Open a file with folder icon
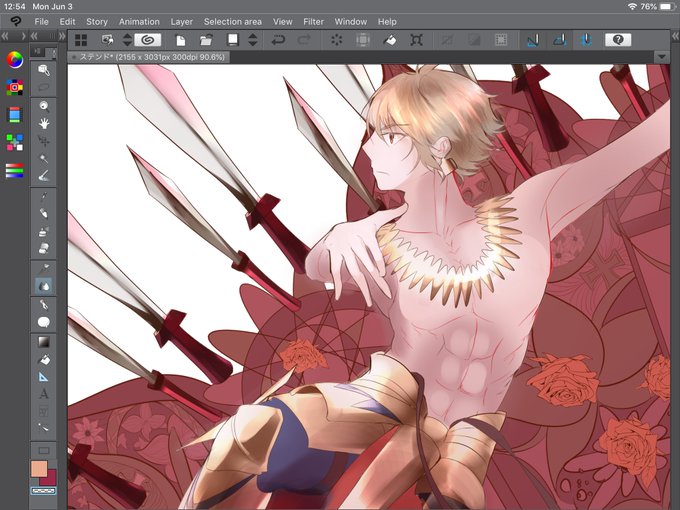Viewport: 680px width, 510px height. (x=206, y=40)
